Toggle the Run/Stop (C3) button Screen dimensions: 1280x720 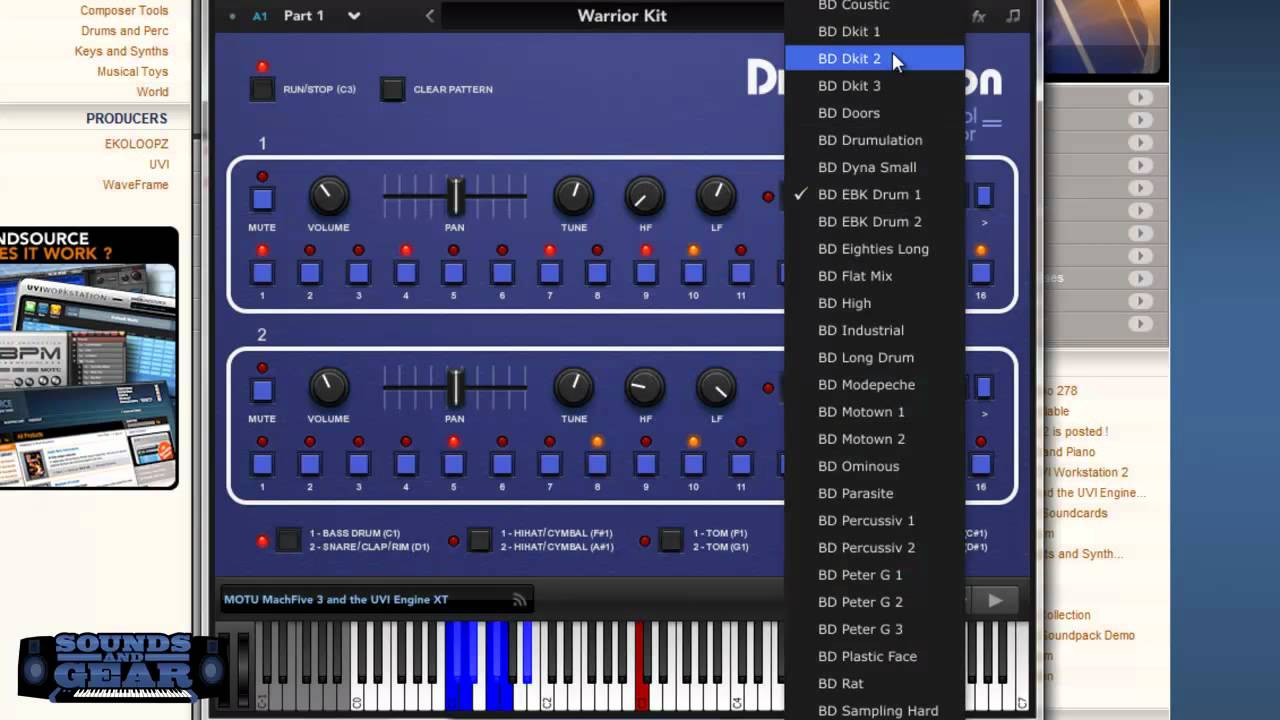[262, 89]
